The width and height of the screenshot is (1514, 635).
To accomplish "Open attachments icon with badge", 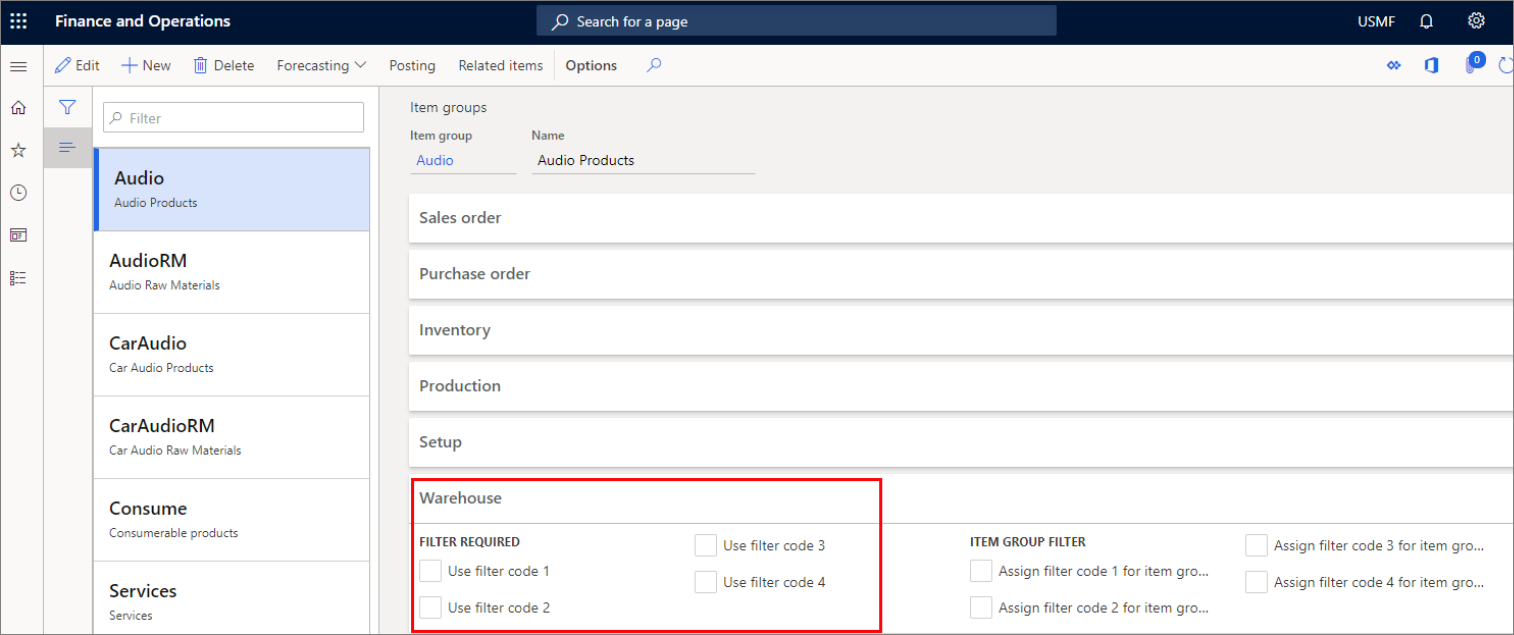I will (1473, 64).
